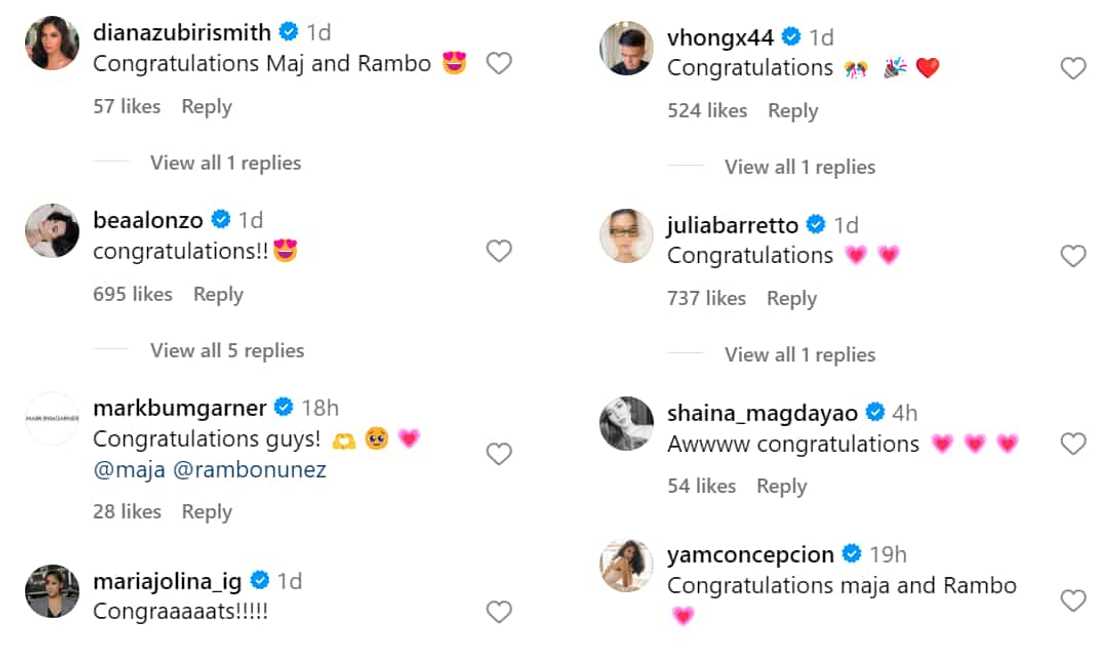
Task: Click heart next to yamconcepcion's comment
Action: [1073, 600]
